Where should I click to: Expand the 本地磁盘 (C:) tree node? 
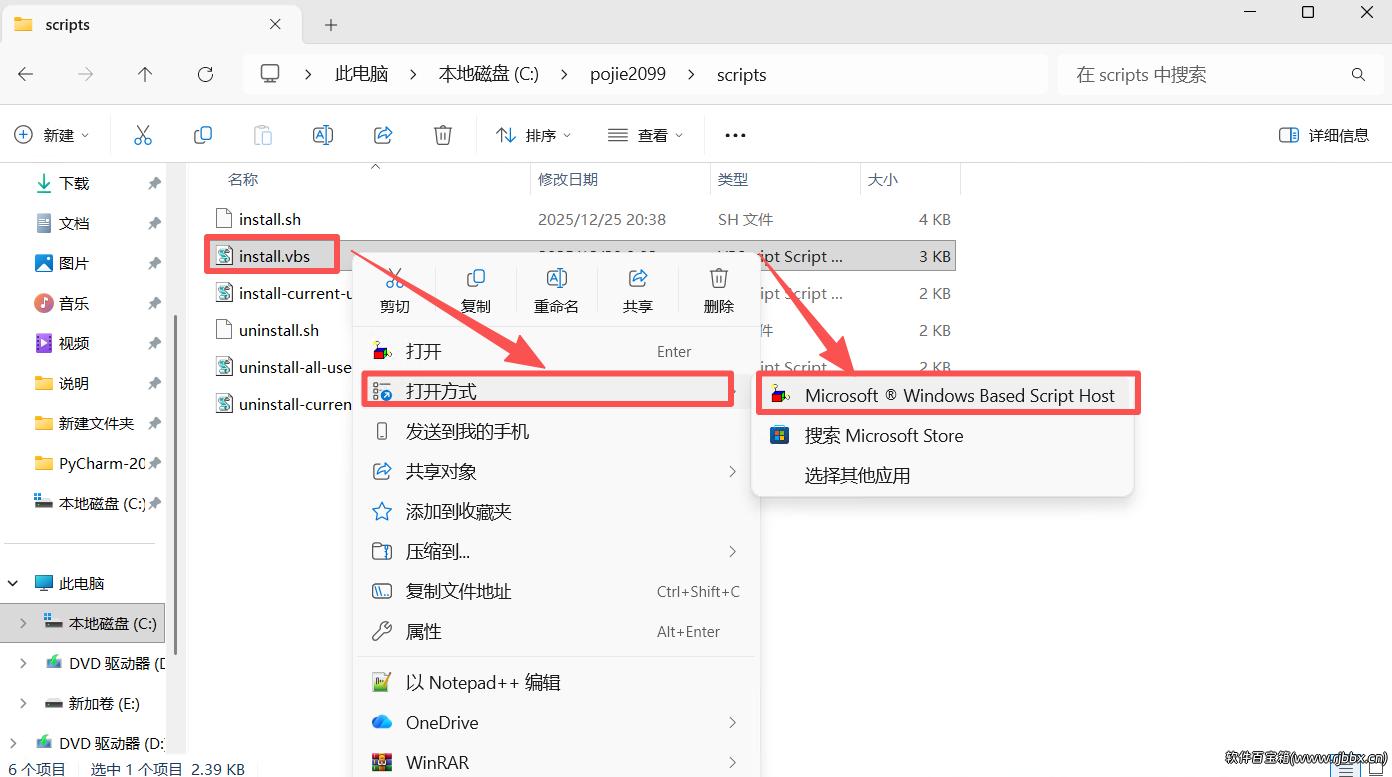pos(24,623)
